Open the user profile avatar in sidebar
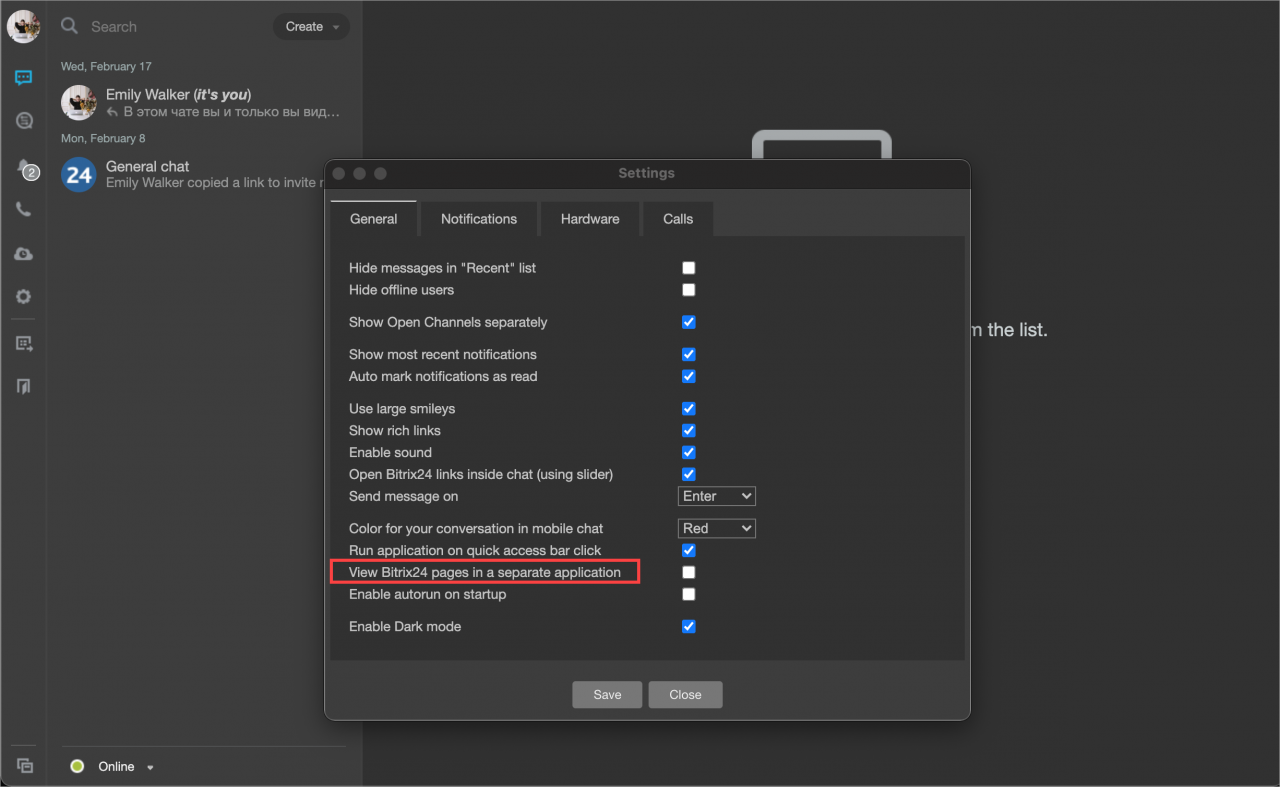1280x787 pixels. point(23,26)
